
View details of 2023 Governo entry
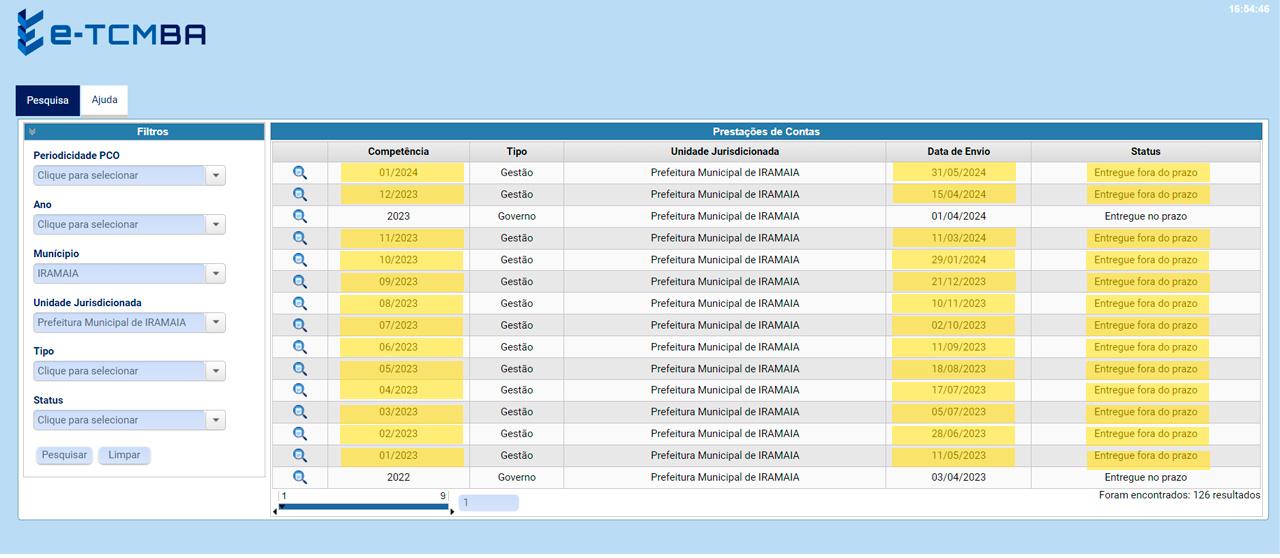point(299,216)
